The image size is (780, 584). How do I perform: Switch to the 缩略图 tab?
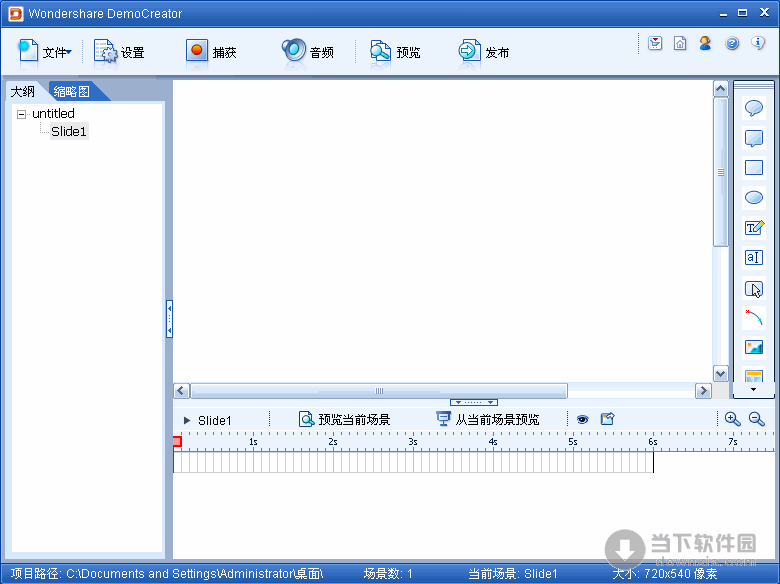(x=72, y=92)
